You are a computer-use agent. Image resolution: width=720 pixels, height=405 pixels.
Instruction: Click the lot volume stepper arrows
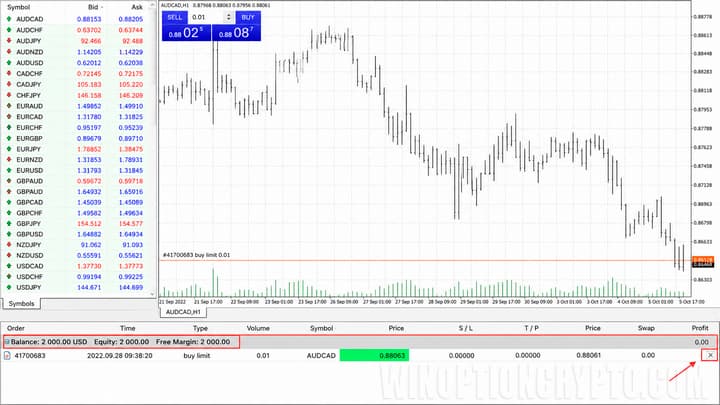[229, 17]
